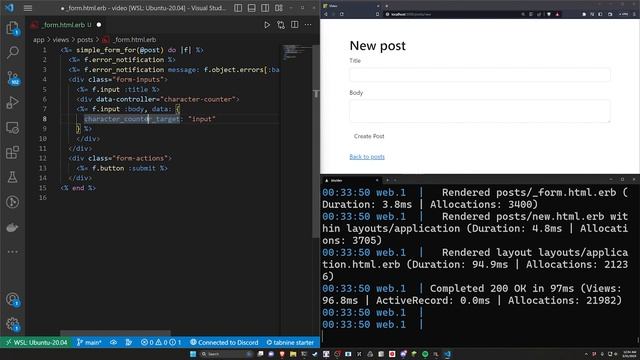640x360 pixels.
Task: Reload the browser page
Action: (x=342, y=14)
